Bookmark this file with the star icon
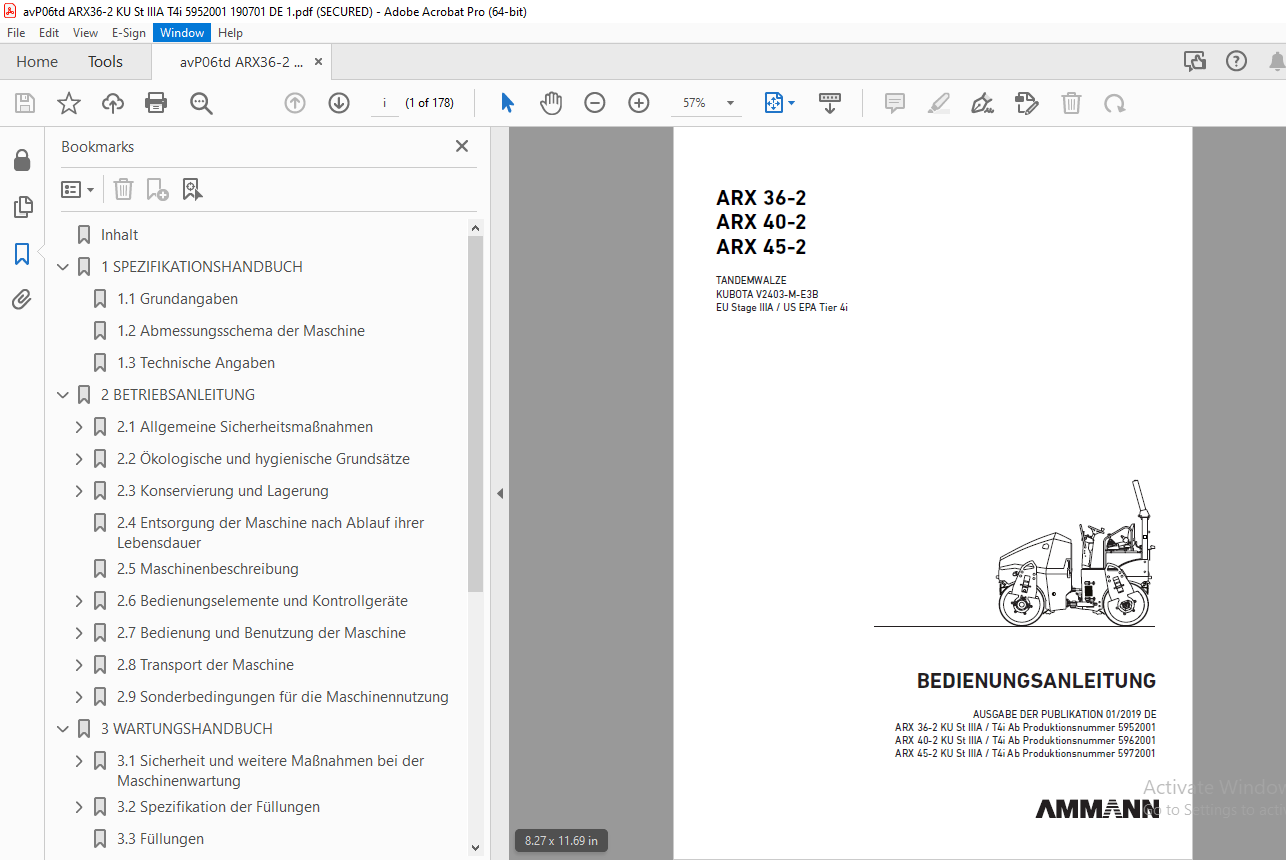This screenshot has width=1286, height=860. click(x=69, y=103)
